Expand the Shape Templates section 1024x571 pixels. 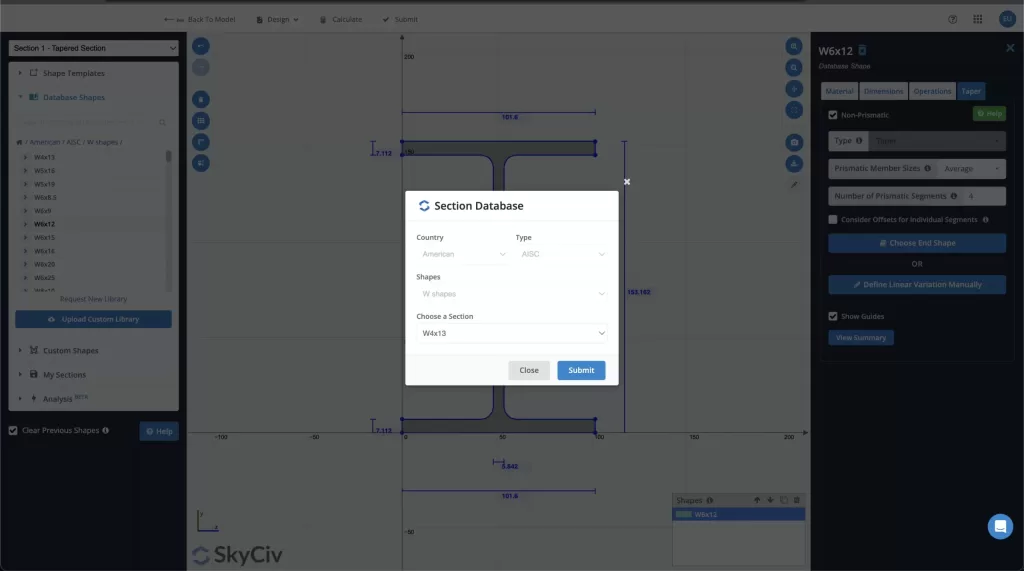pyautogui.click(x=73, y=73)
